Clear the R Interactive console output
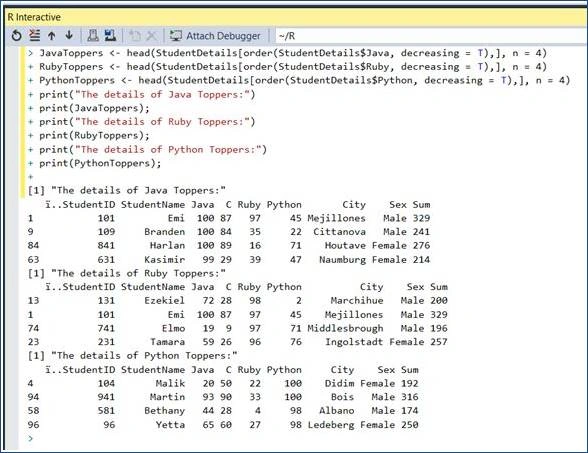 [x=34, y=36]
